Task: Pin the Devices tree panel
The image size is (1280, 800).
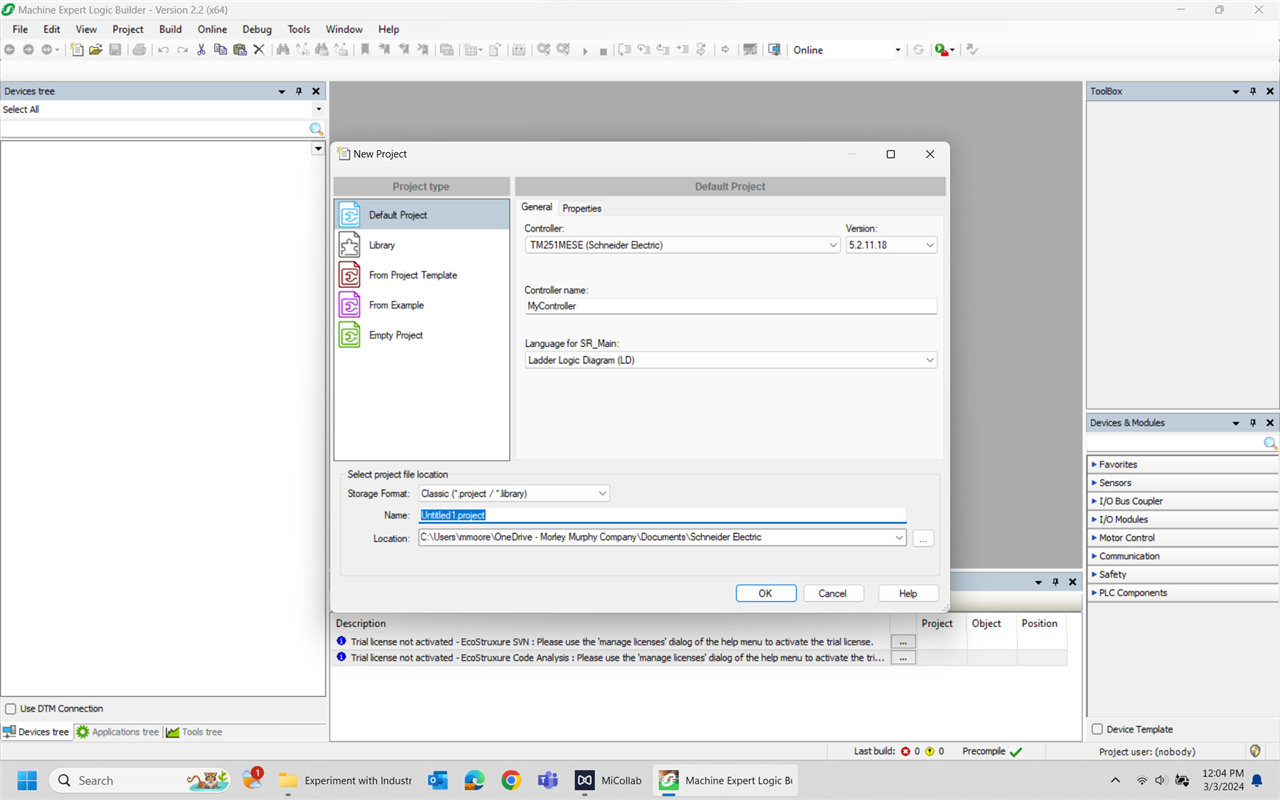Action: [x=299, y=91]
